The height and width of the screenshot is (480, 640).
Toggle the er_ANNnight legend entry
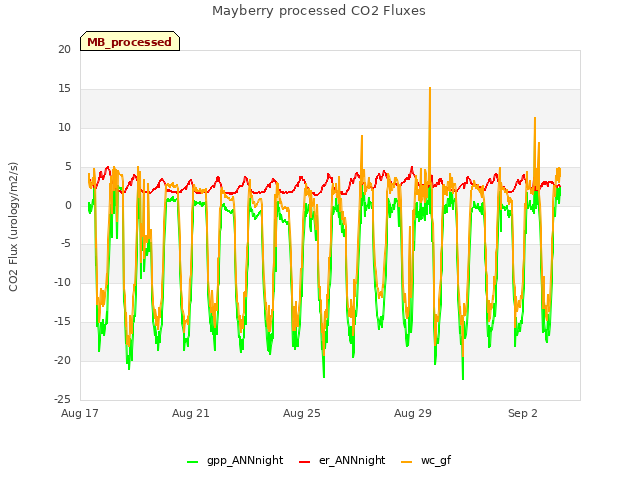click(342, 460)
